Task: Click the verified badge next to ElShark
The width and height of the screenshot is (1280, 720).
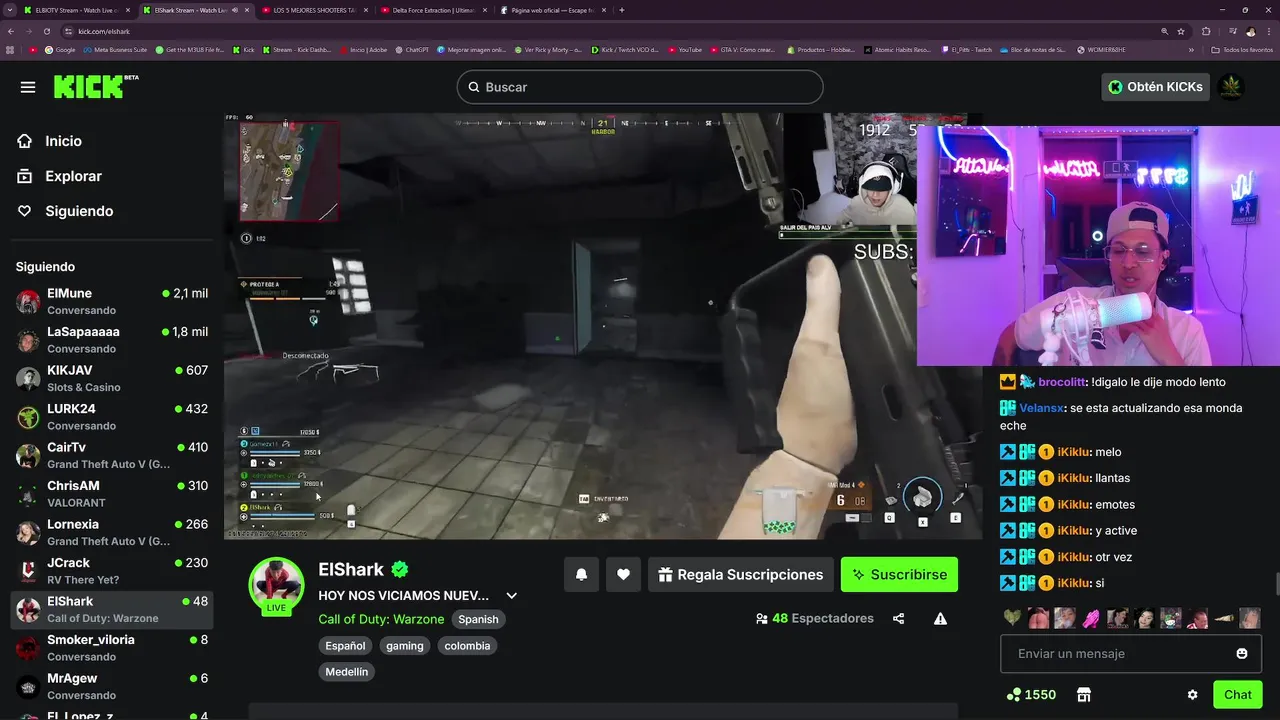Action: pos(400,570)
